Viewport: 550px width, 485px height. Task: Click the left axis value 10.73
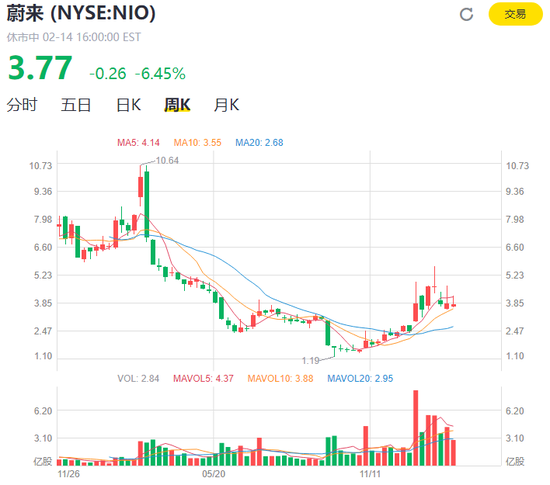pos(41,166)
